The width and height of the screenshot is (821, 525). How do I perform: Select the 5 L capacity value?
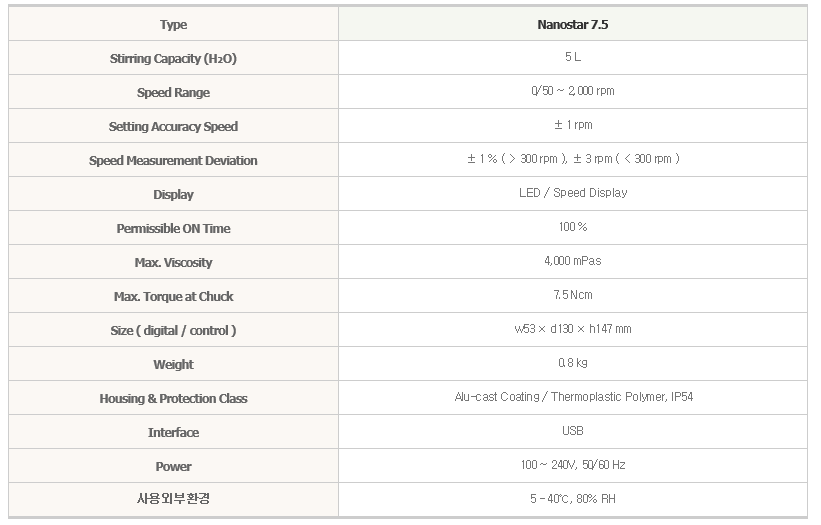573,57
